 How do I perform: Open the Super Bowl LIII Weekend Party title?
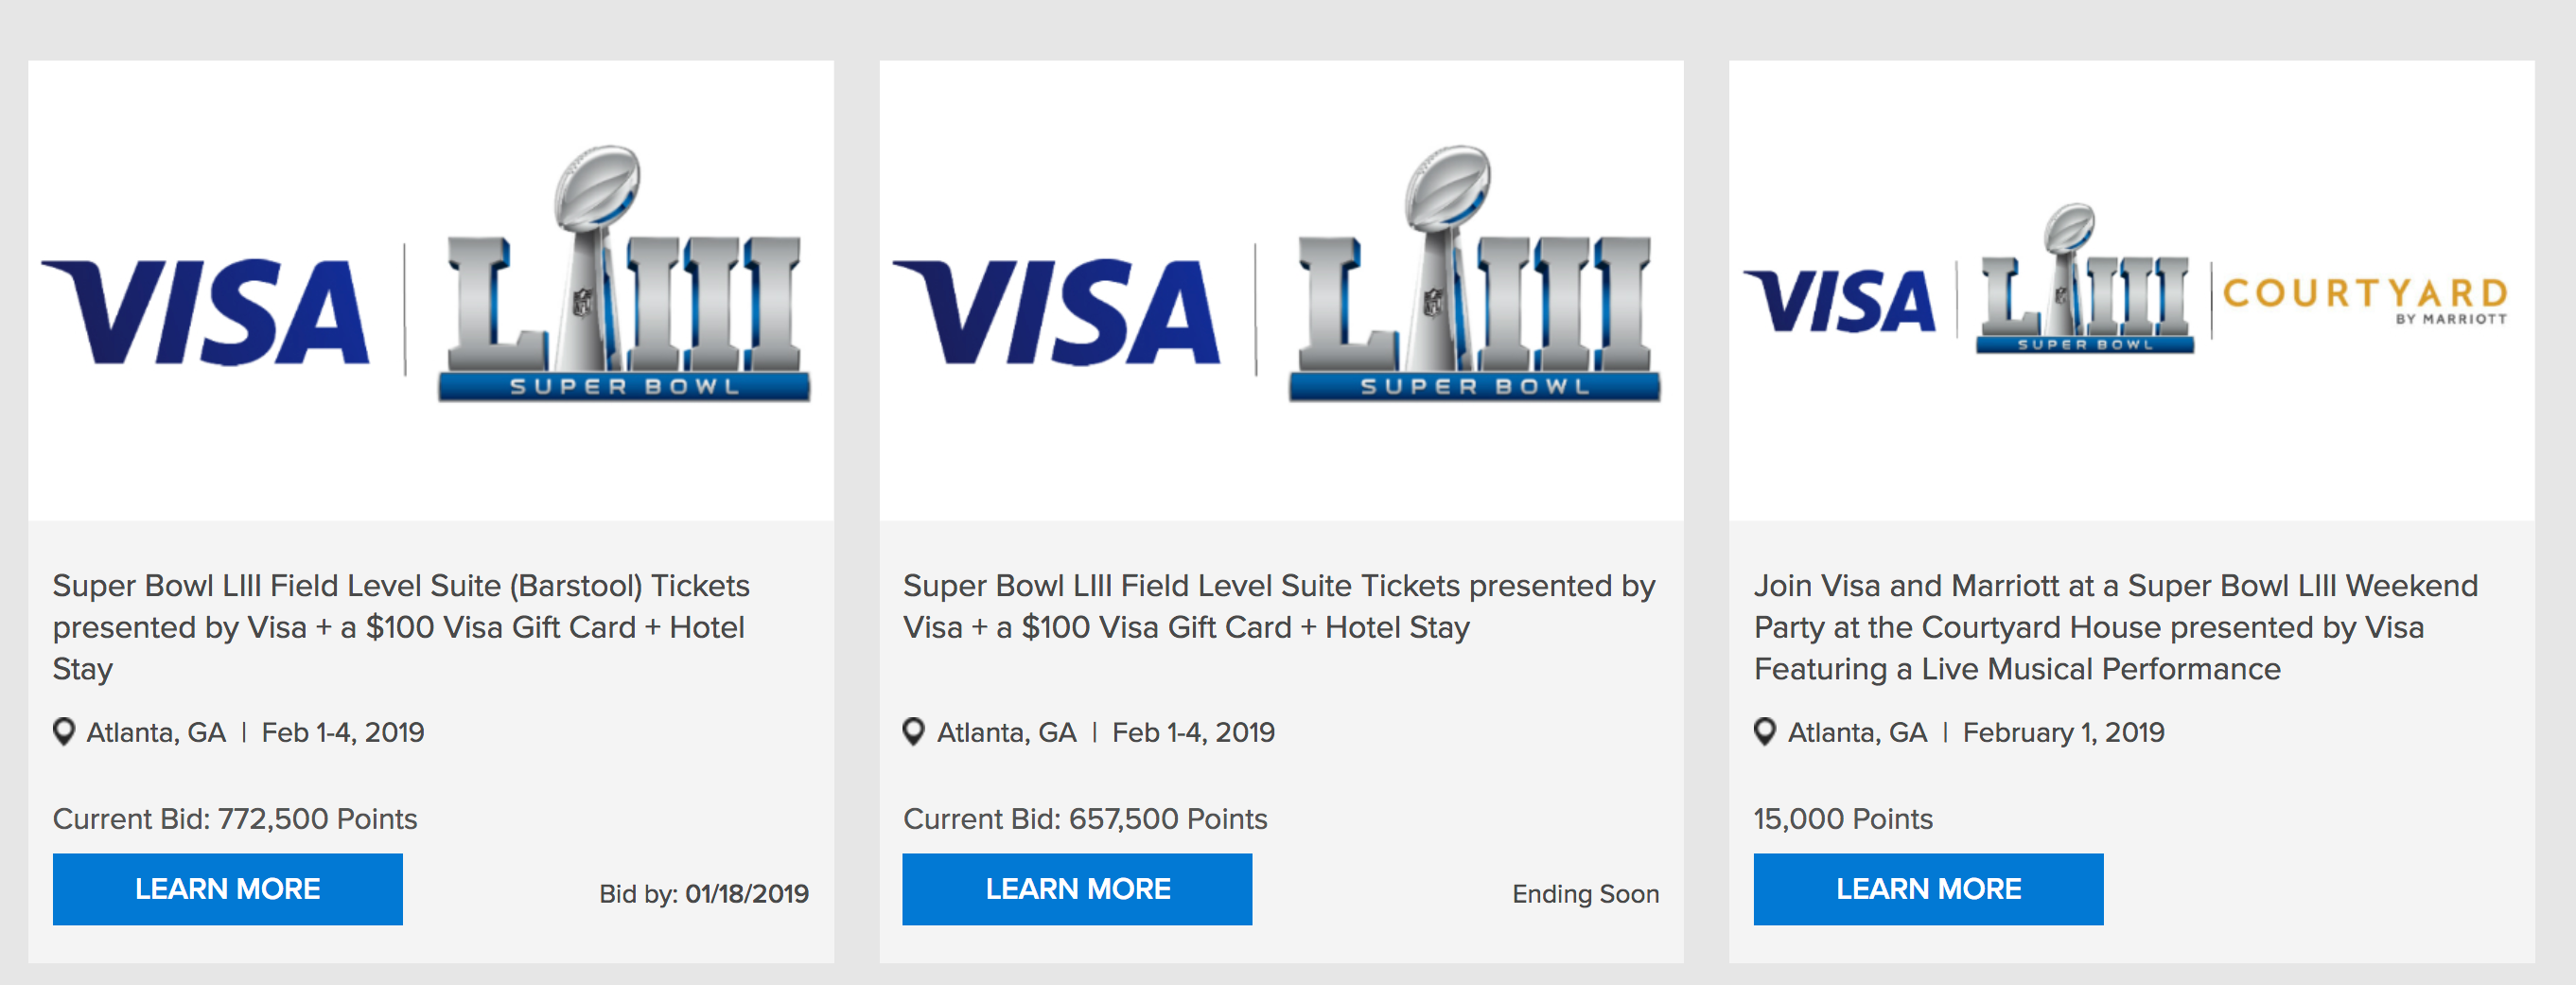tap(2115, 626)
